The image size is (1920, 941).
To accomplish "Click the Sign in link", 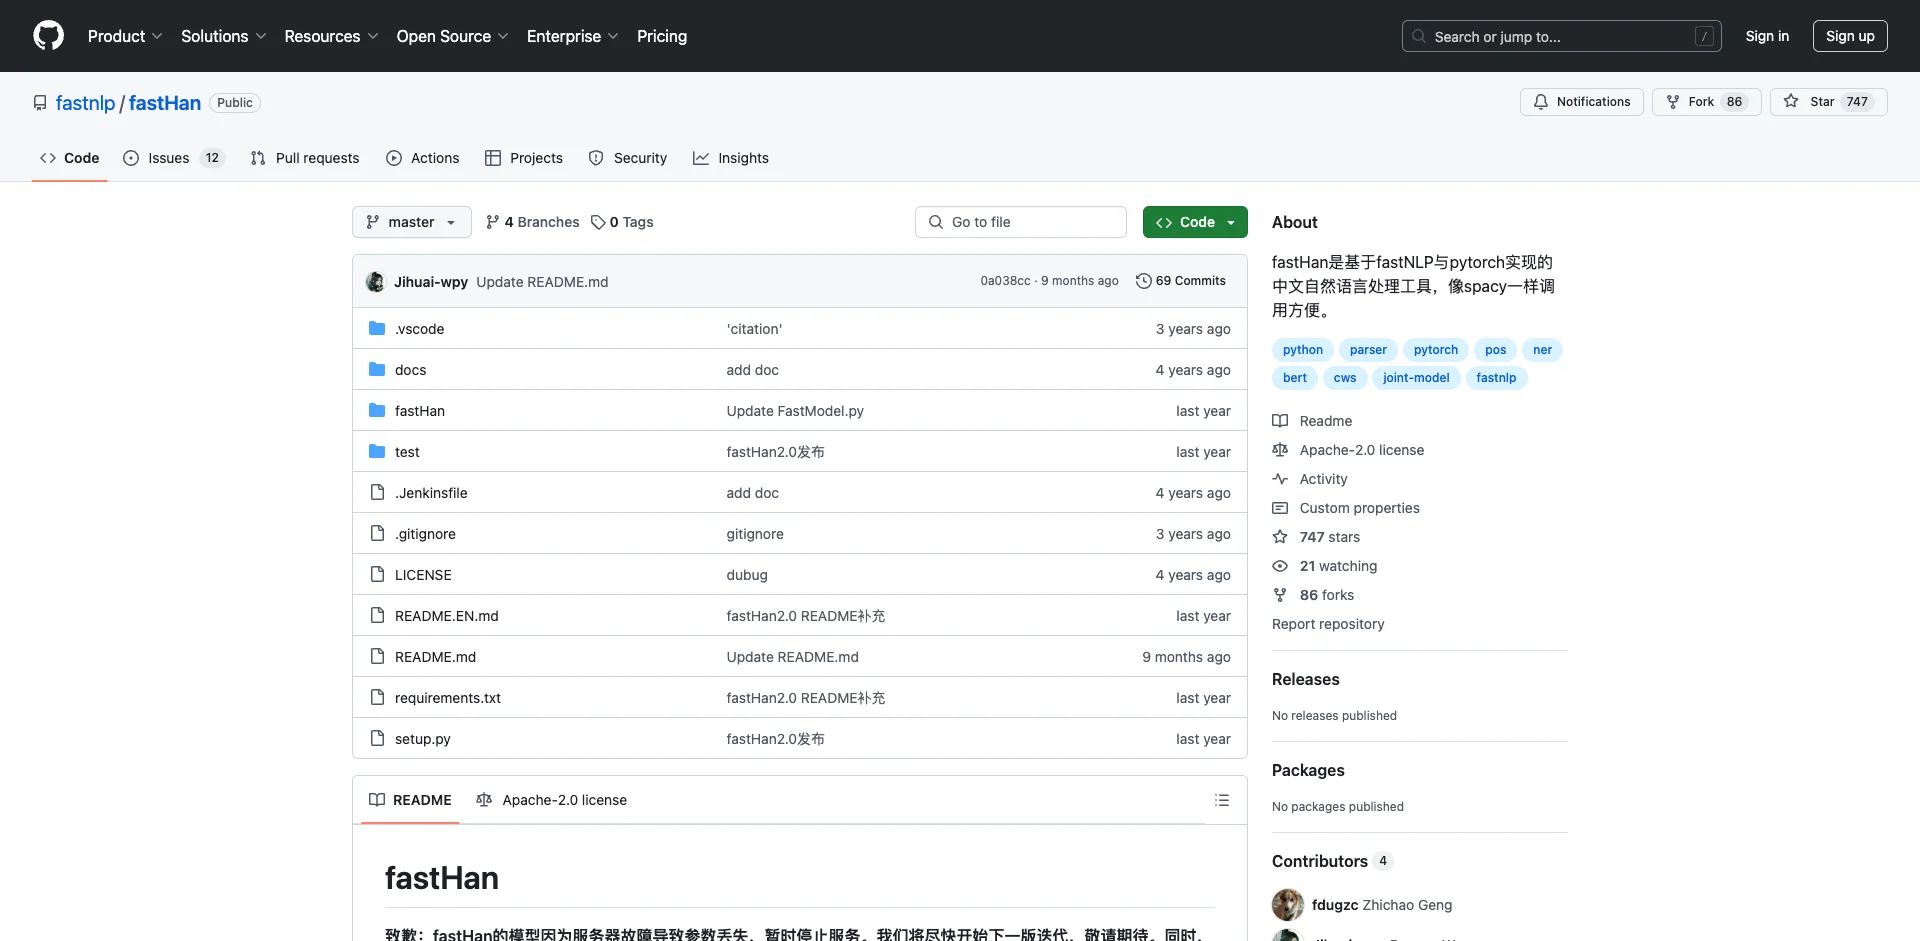I will click(1767, 36).
